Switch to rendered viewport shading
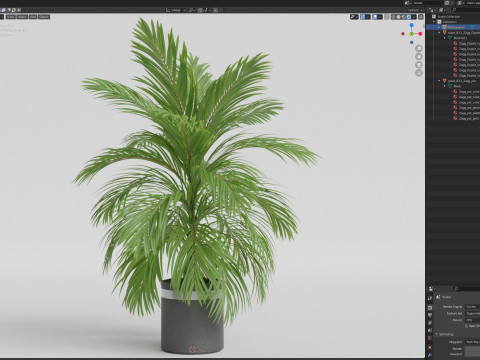480x360 pixels. 409,17
